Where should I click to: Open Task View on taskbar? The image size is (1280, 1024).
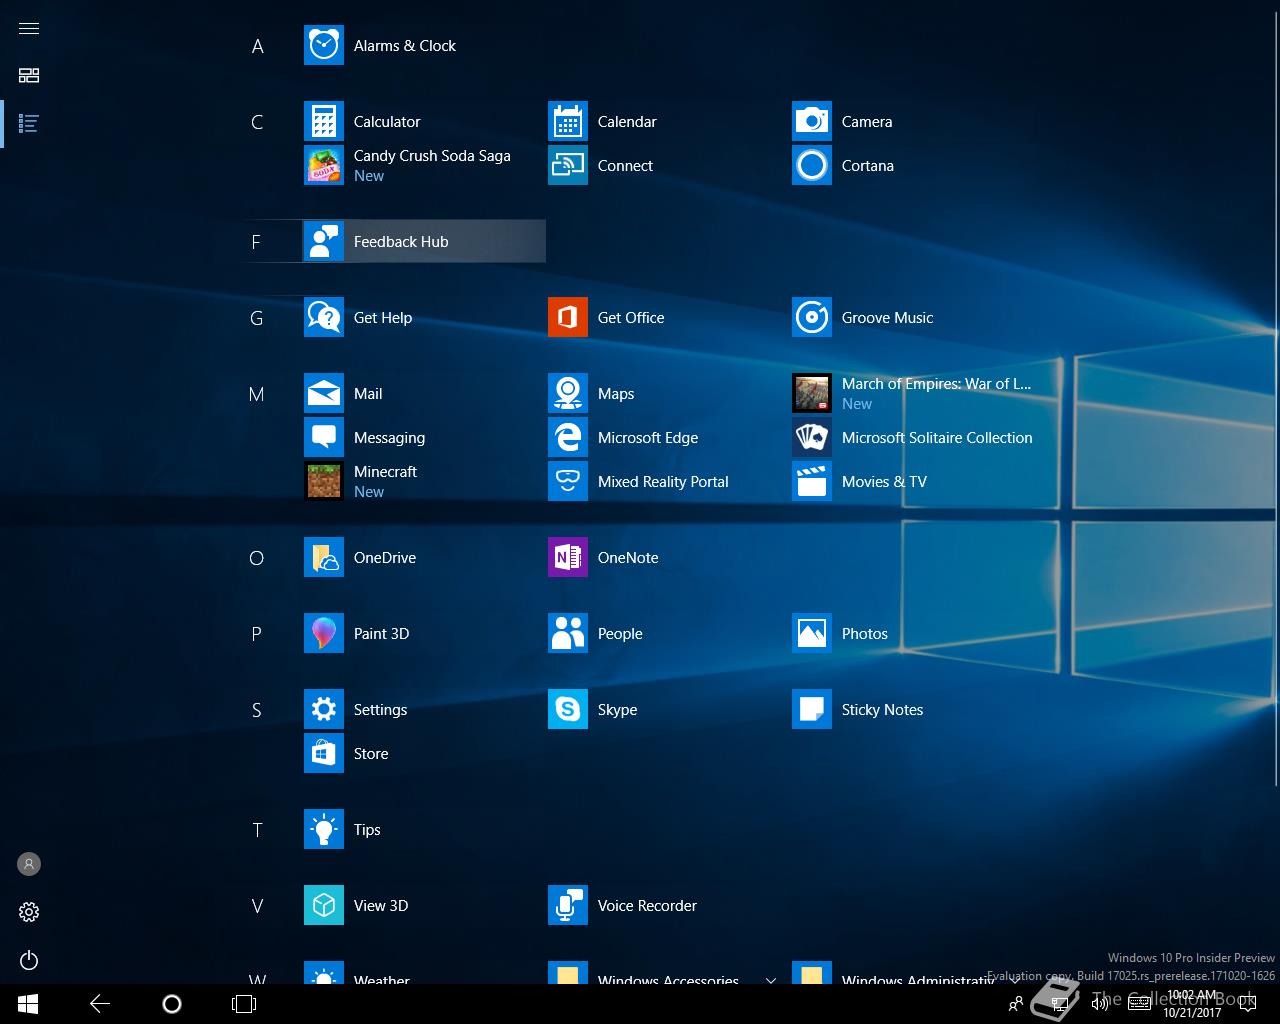244,1004
